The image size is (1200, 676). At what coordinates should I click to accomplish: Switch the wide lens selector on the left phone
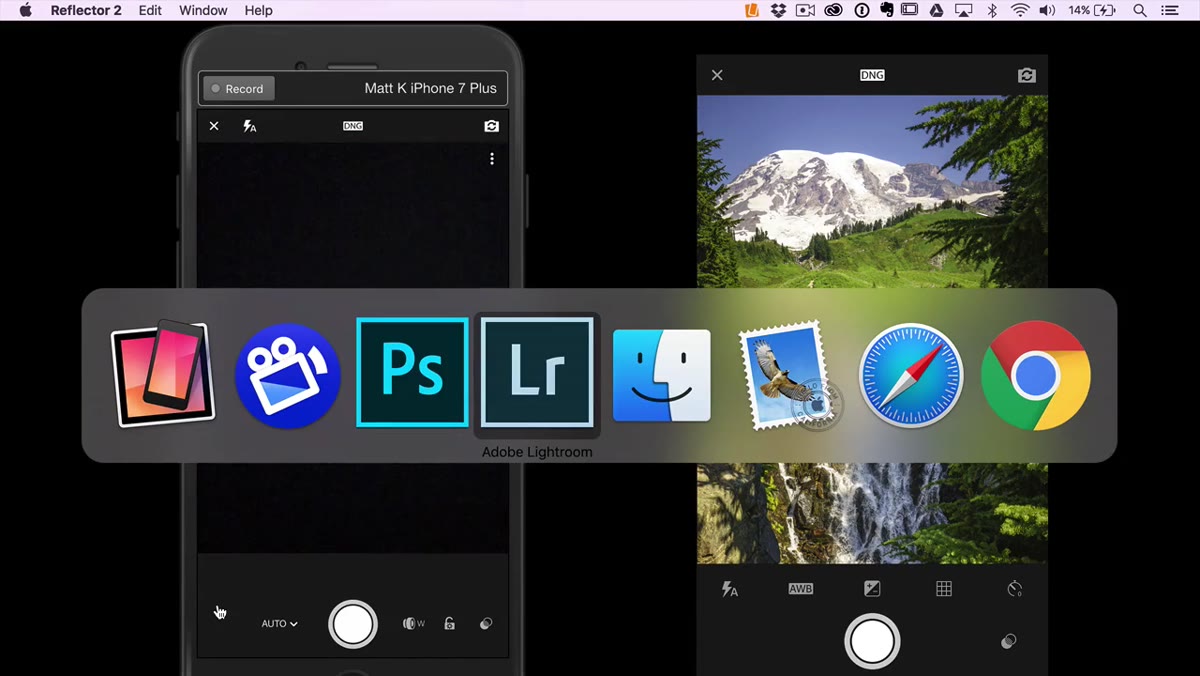tap(413, 624)
